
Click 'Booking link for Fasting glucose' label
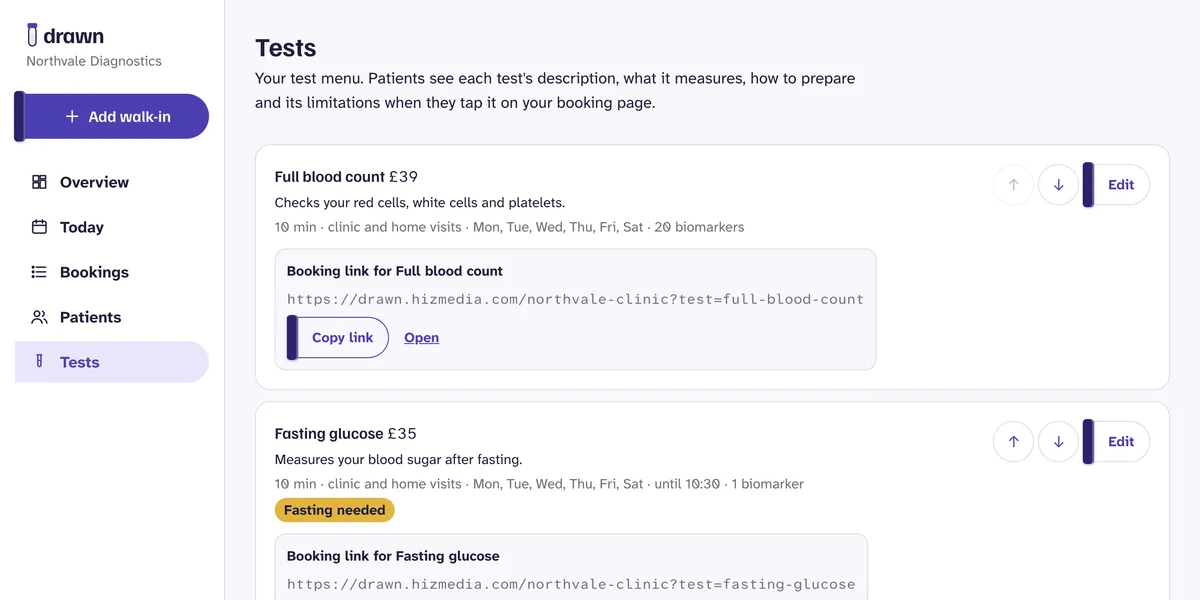point(393,556)
